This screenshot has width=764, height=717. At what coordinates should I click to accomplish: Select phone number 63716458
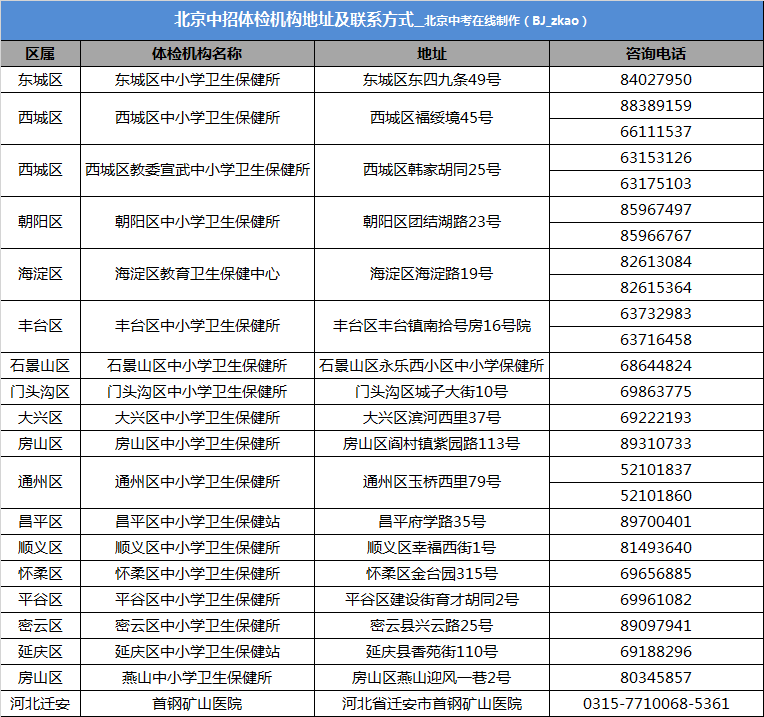pyautogui.click(x=656, y=340)
